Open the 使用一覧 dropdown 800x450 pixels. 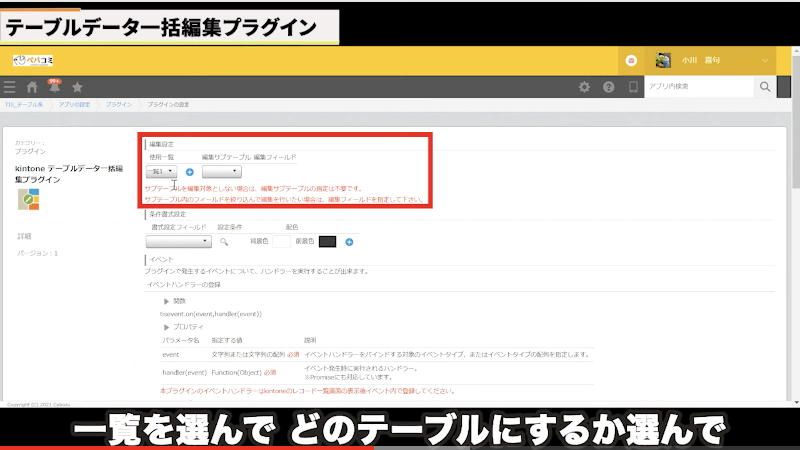coord(162,172)
